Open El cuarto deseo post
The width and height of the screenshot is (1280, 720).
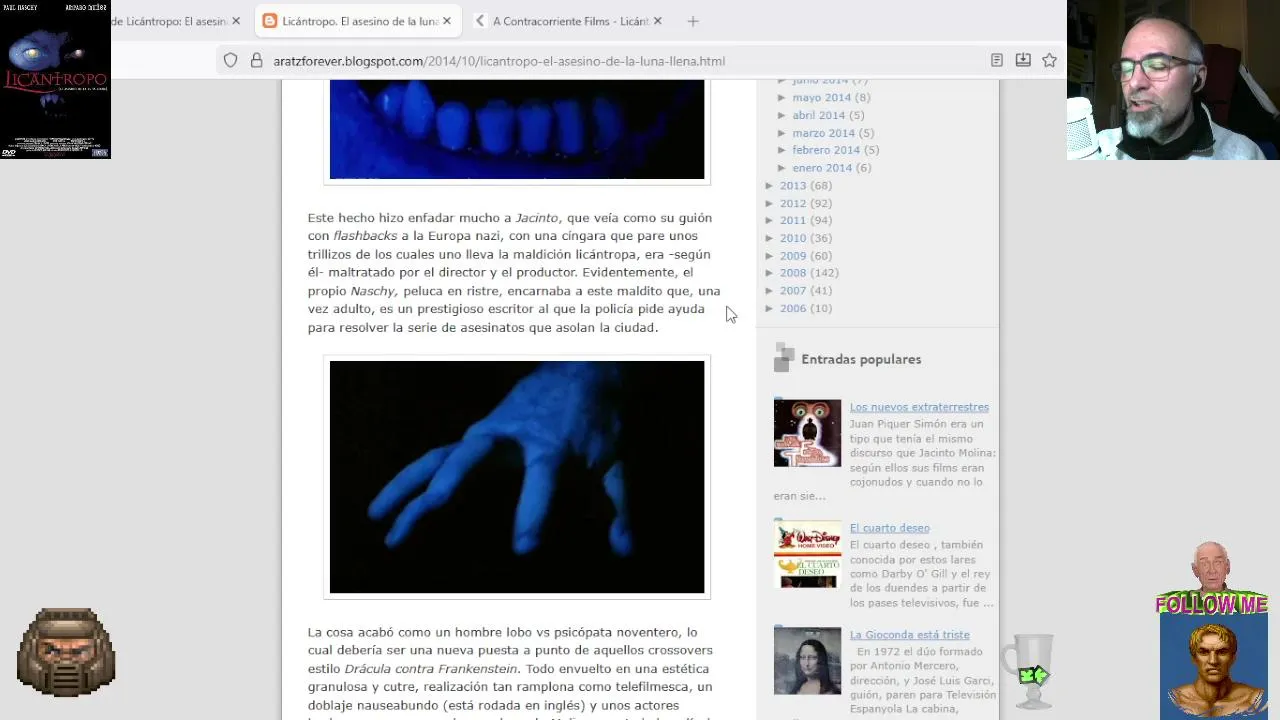pos(889,528)
